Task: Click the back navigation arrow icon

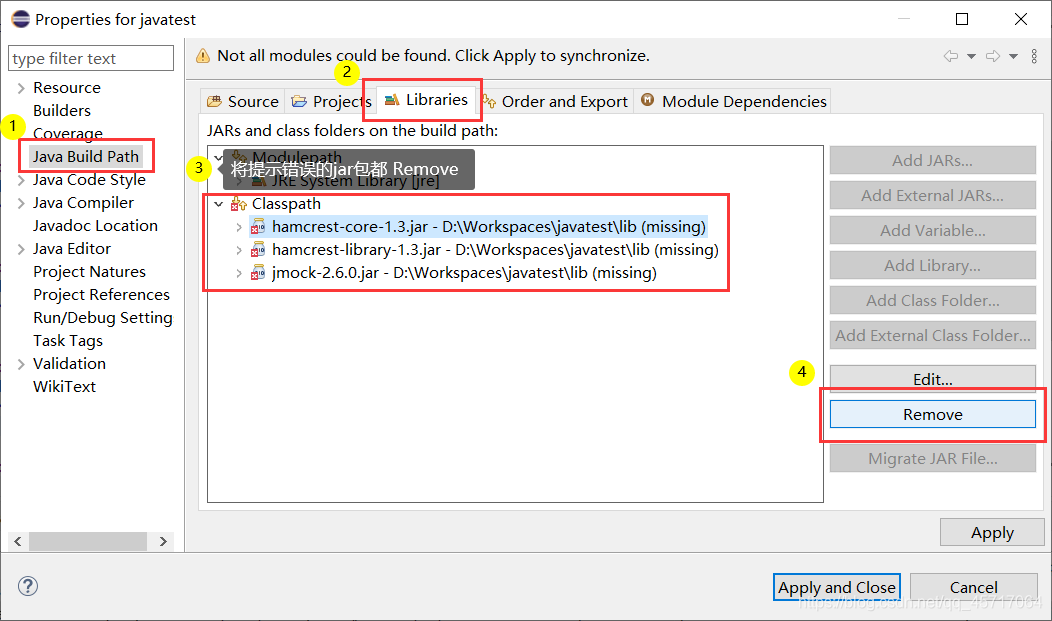Action: (951, 56)
